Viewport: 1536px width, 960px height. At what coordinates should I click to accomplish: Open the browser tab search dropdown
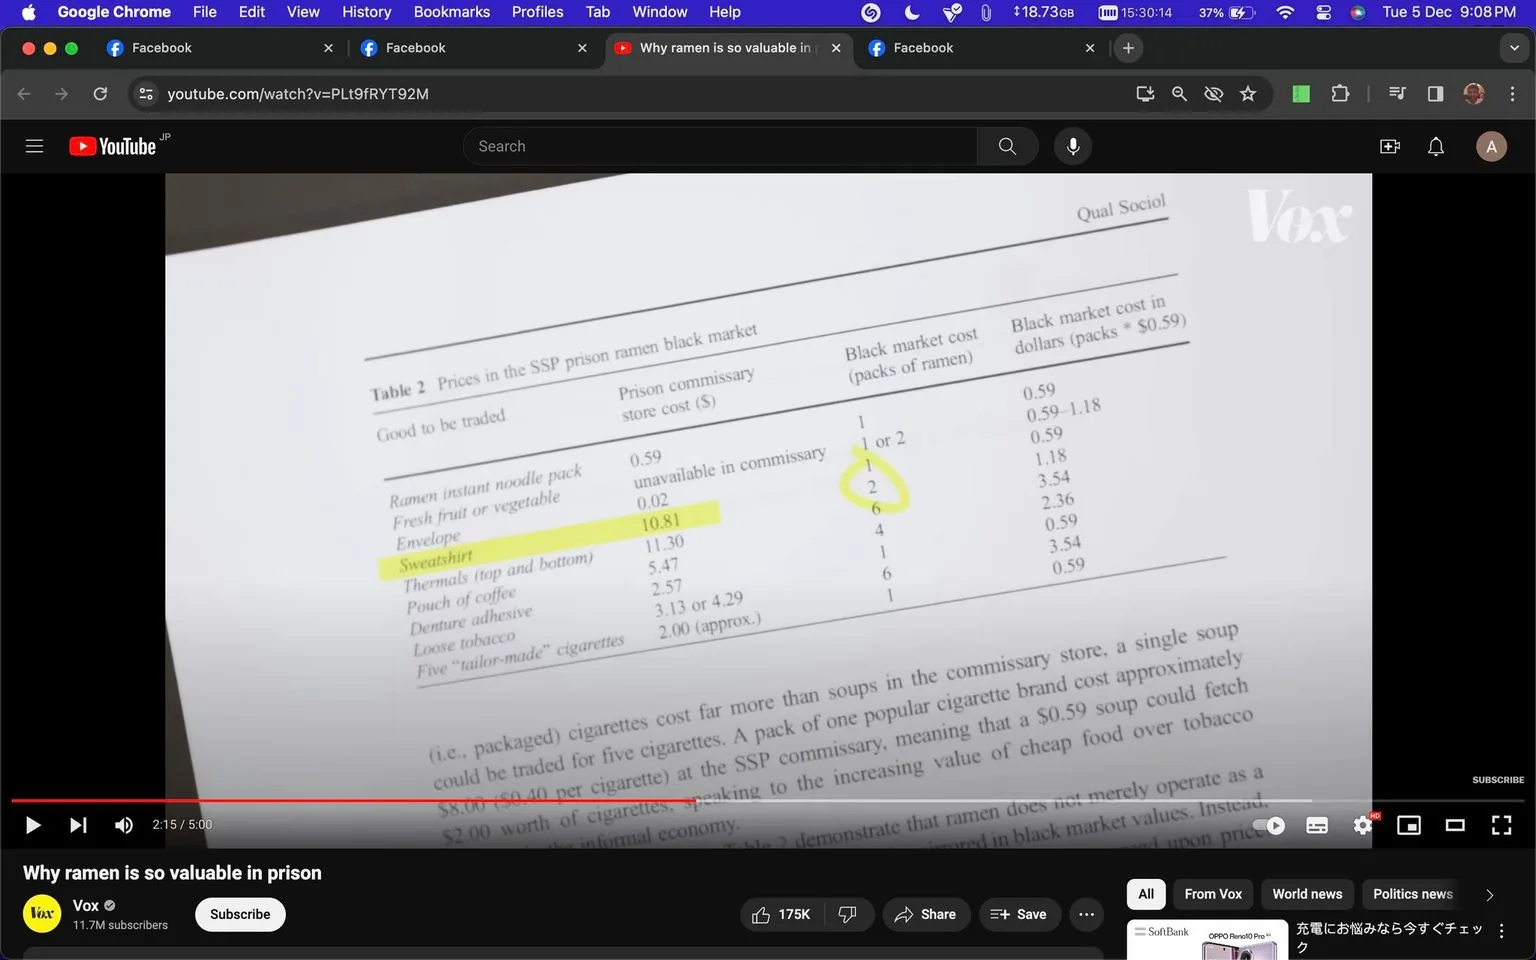[x=1513, y=47]
